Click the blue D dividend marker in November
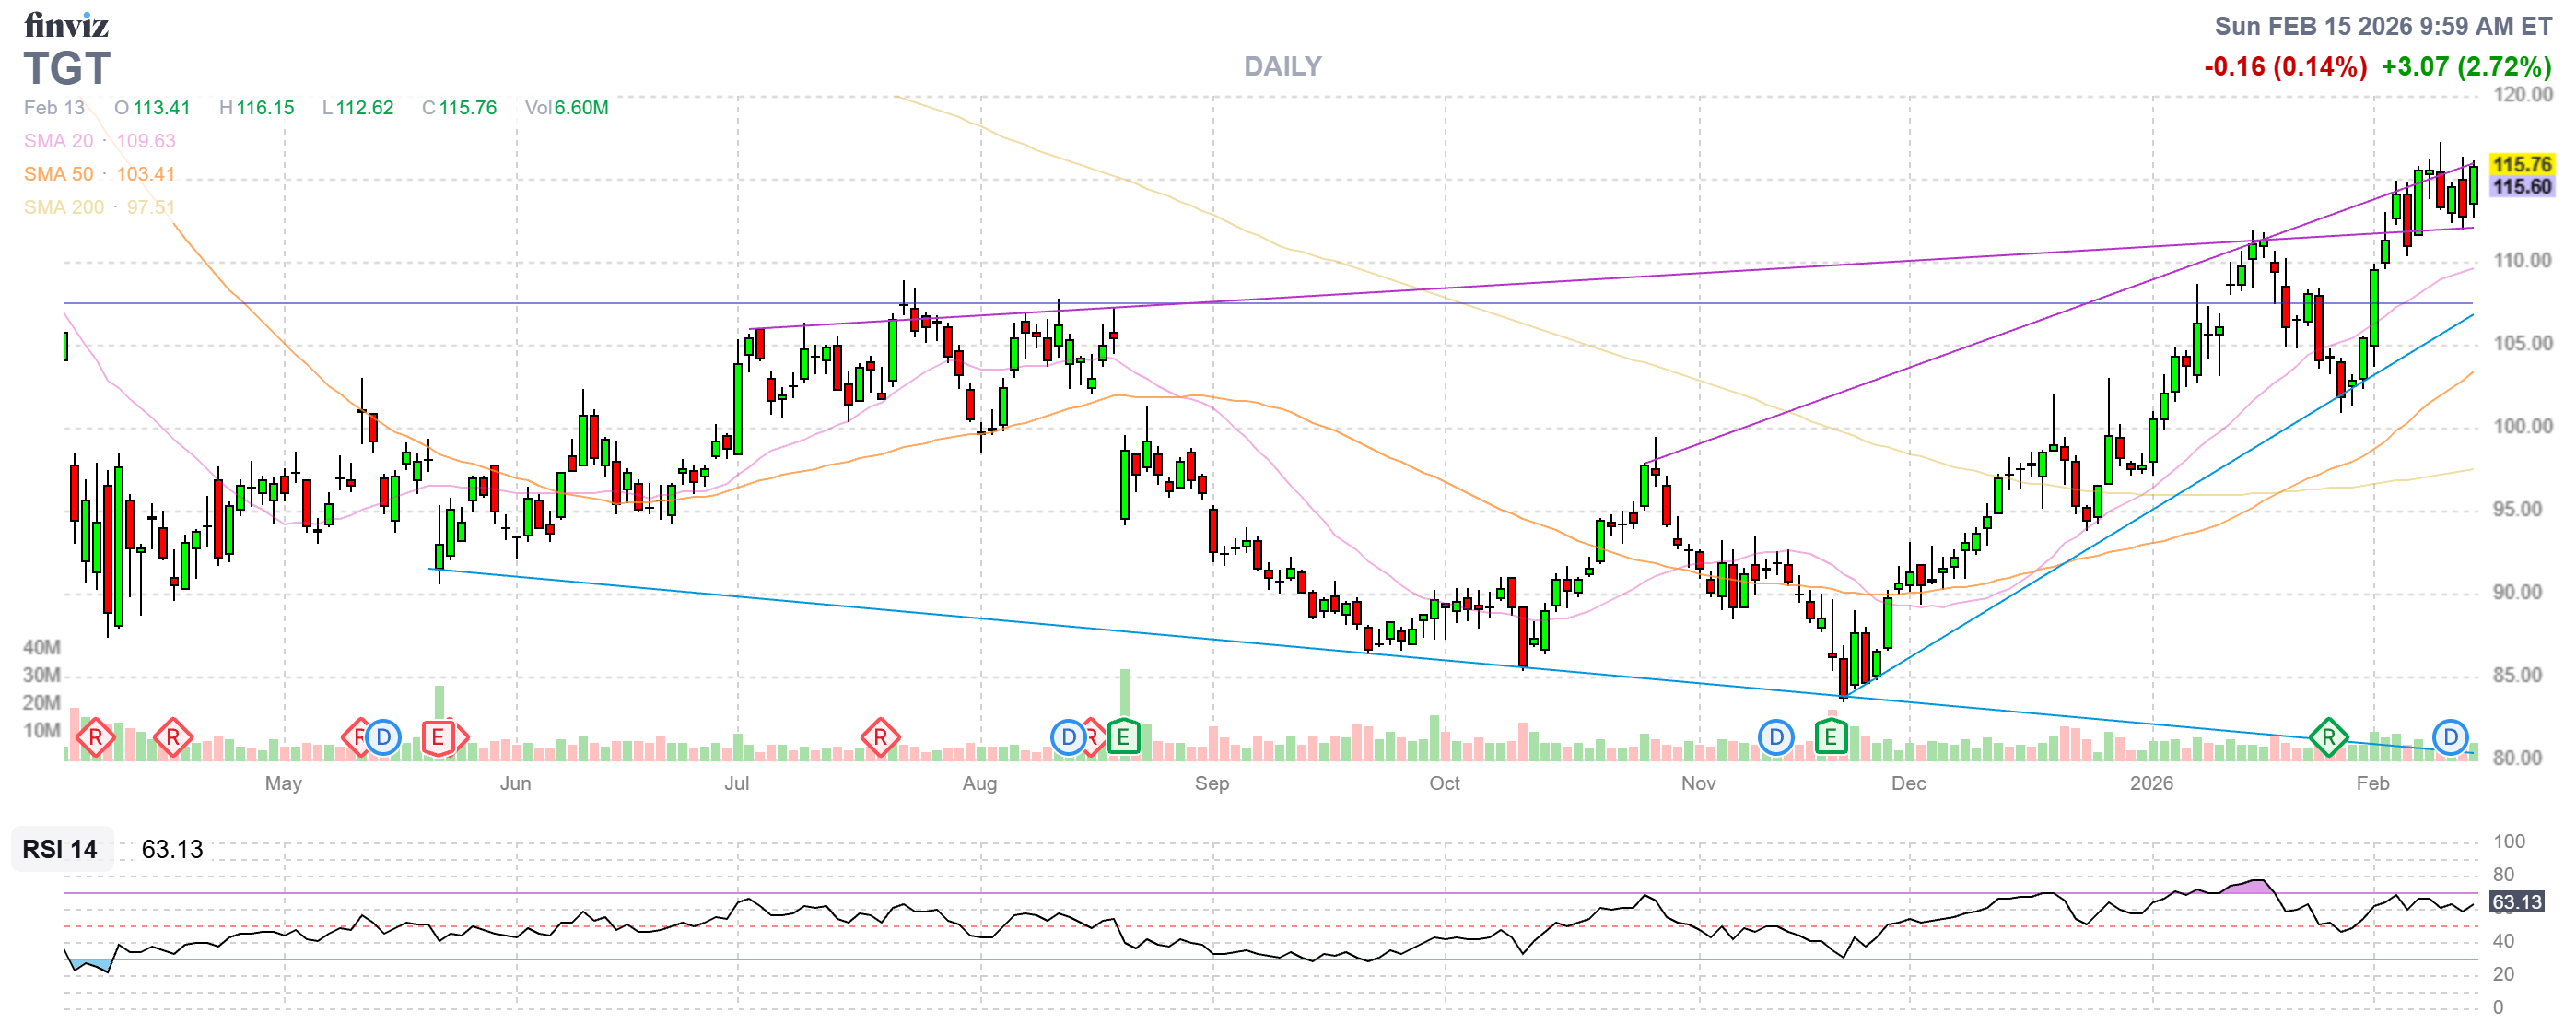2576x1036 pixels. pos(1776,739)
